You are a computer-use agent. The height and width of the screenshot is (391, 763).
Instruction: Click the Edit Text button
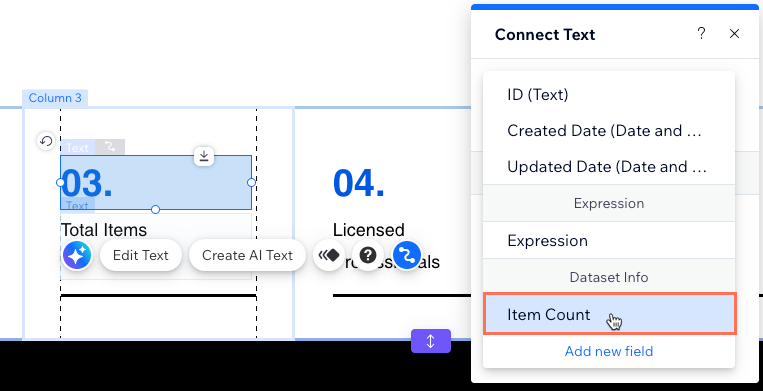[141, 255]
